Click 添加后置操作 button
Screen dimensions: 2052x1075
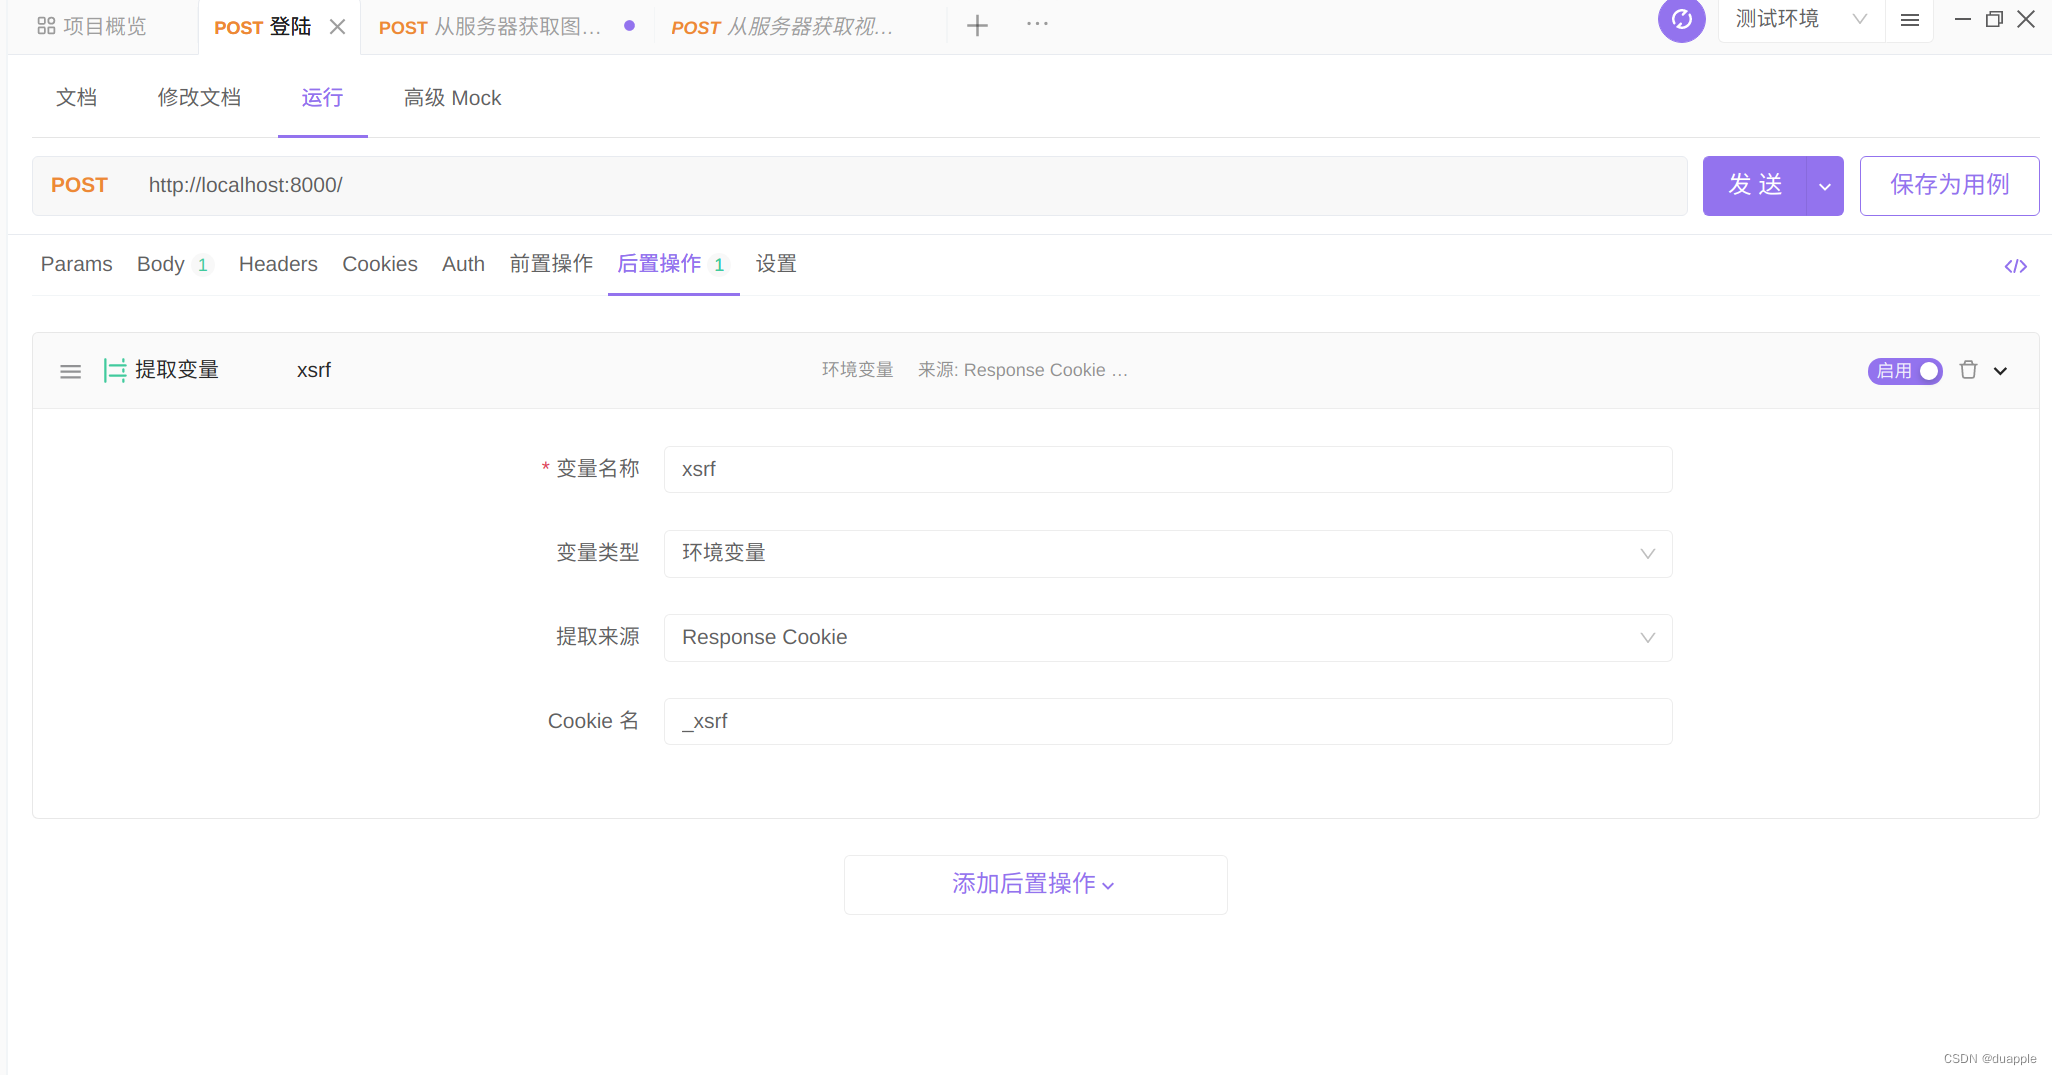pos(1035,884)
